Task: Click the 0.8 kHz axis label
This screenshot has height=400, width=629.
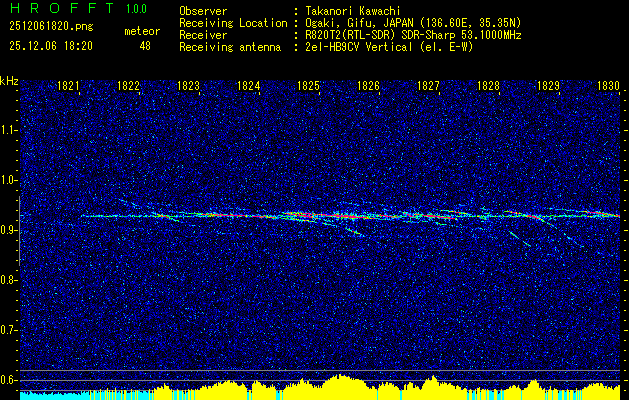Action: [9, 280]
